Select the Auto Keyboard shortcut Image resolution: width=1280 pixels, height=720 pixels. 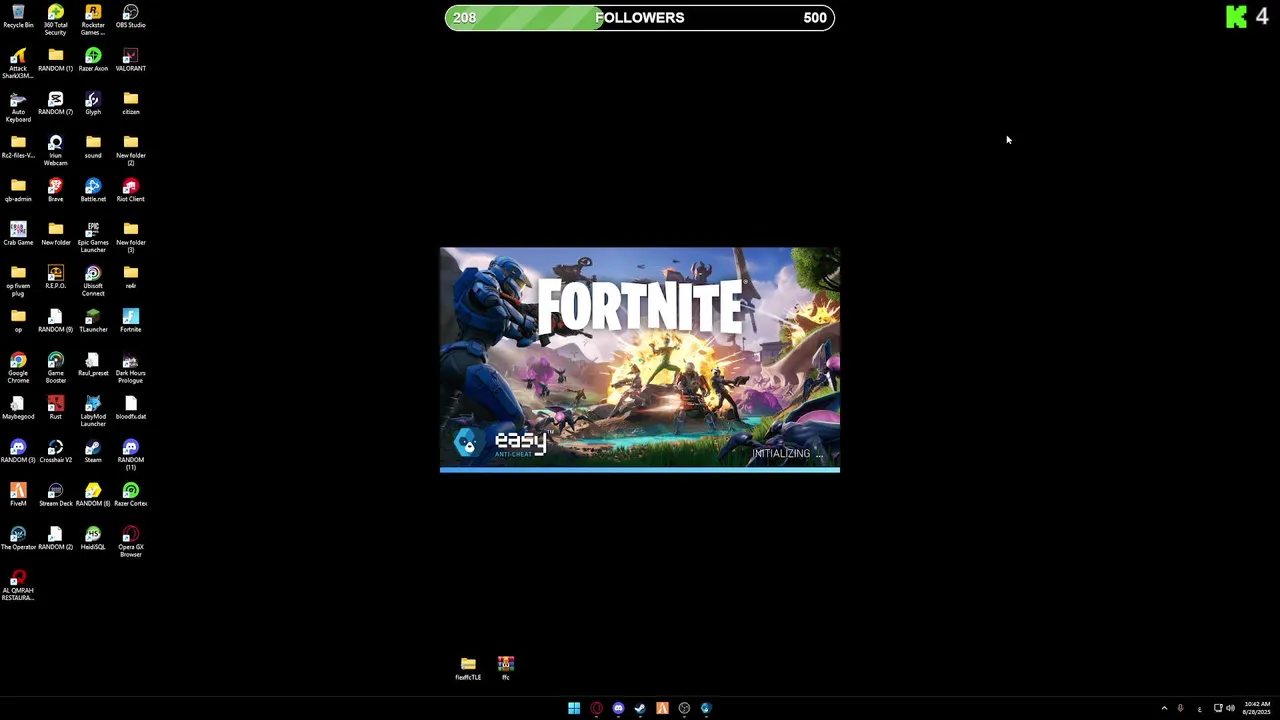(x=18, y=107)
